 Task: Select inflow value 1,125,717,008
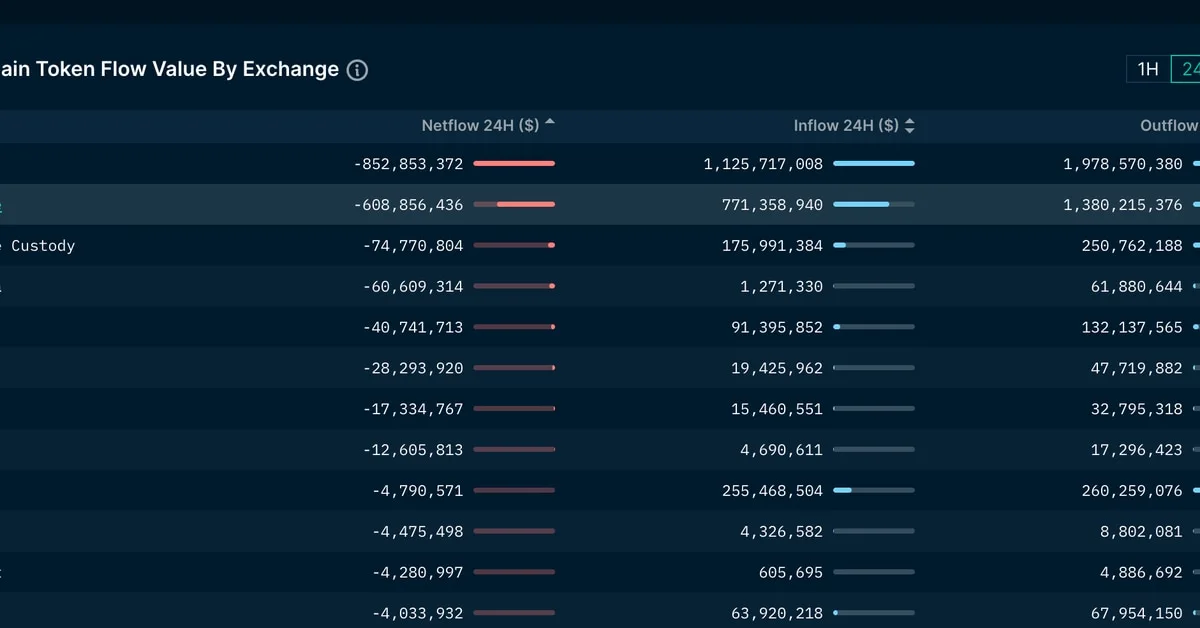(763, 164)
